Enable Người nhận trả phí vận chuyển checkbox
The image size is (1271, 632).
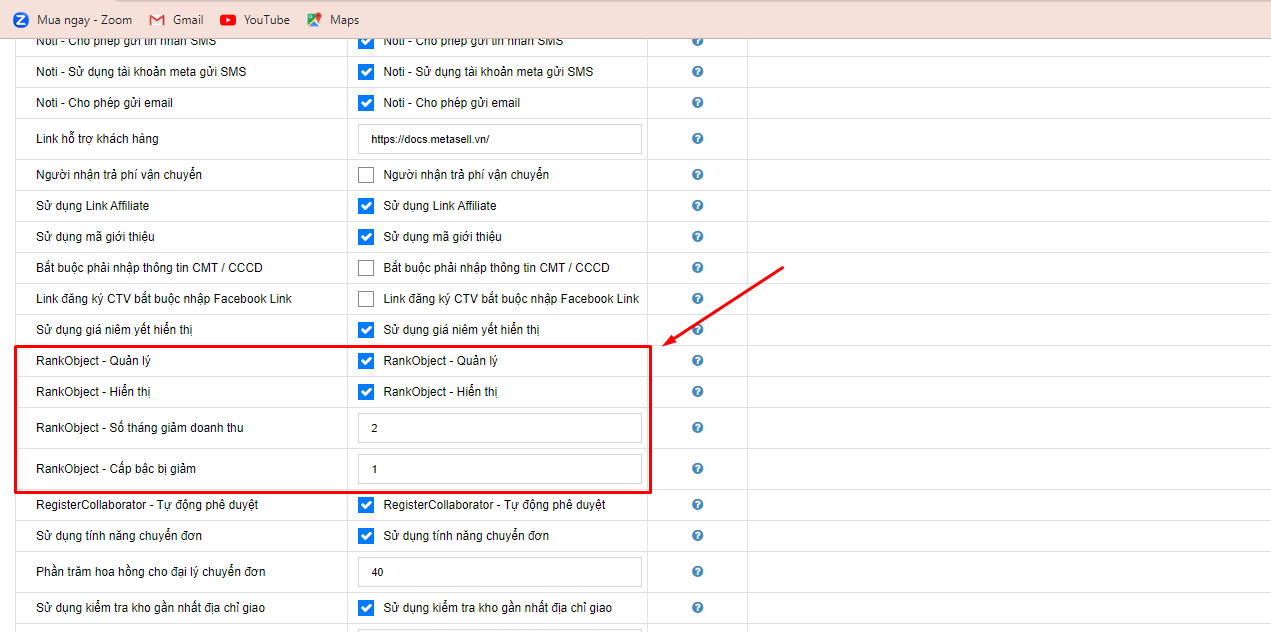366,175
